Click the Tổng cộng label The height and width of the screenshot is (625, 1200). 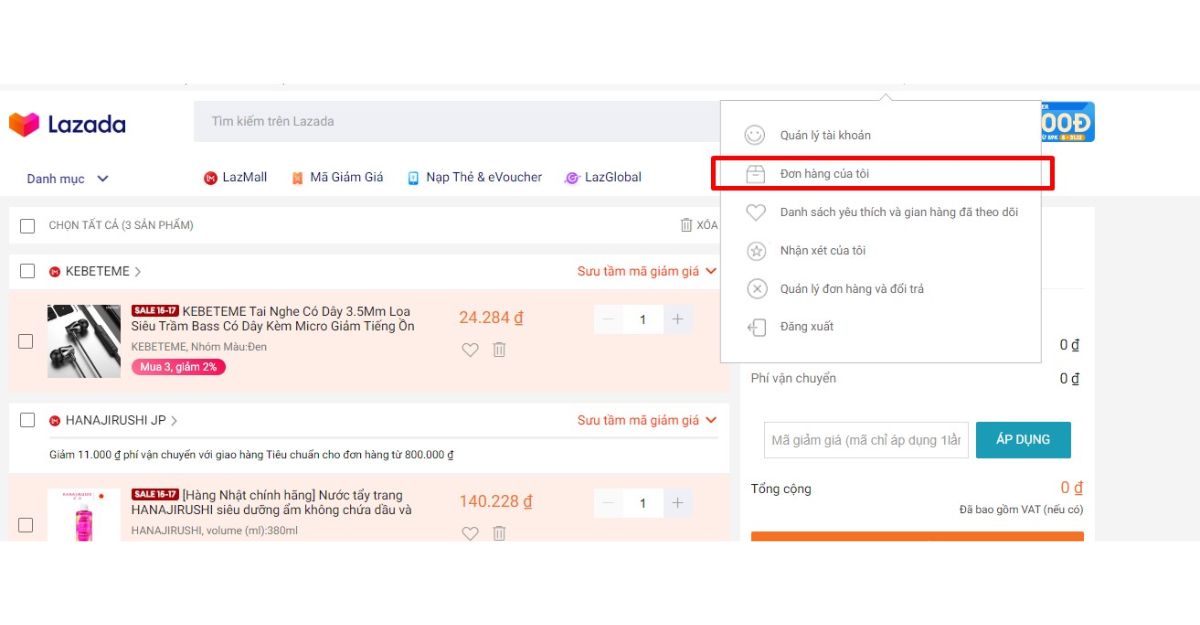coord(781,489)
